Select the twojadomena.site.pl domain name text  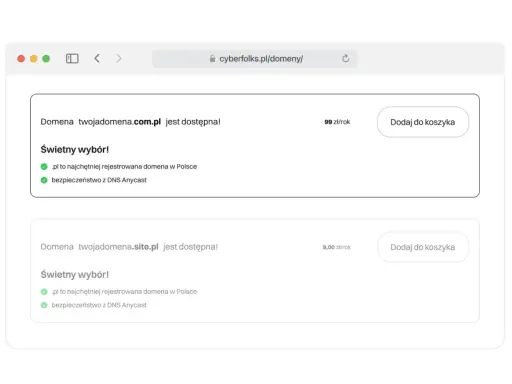point(118,247)
